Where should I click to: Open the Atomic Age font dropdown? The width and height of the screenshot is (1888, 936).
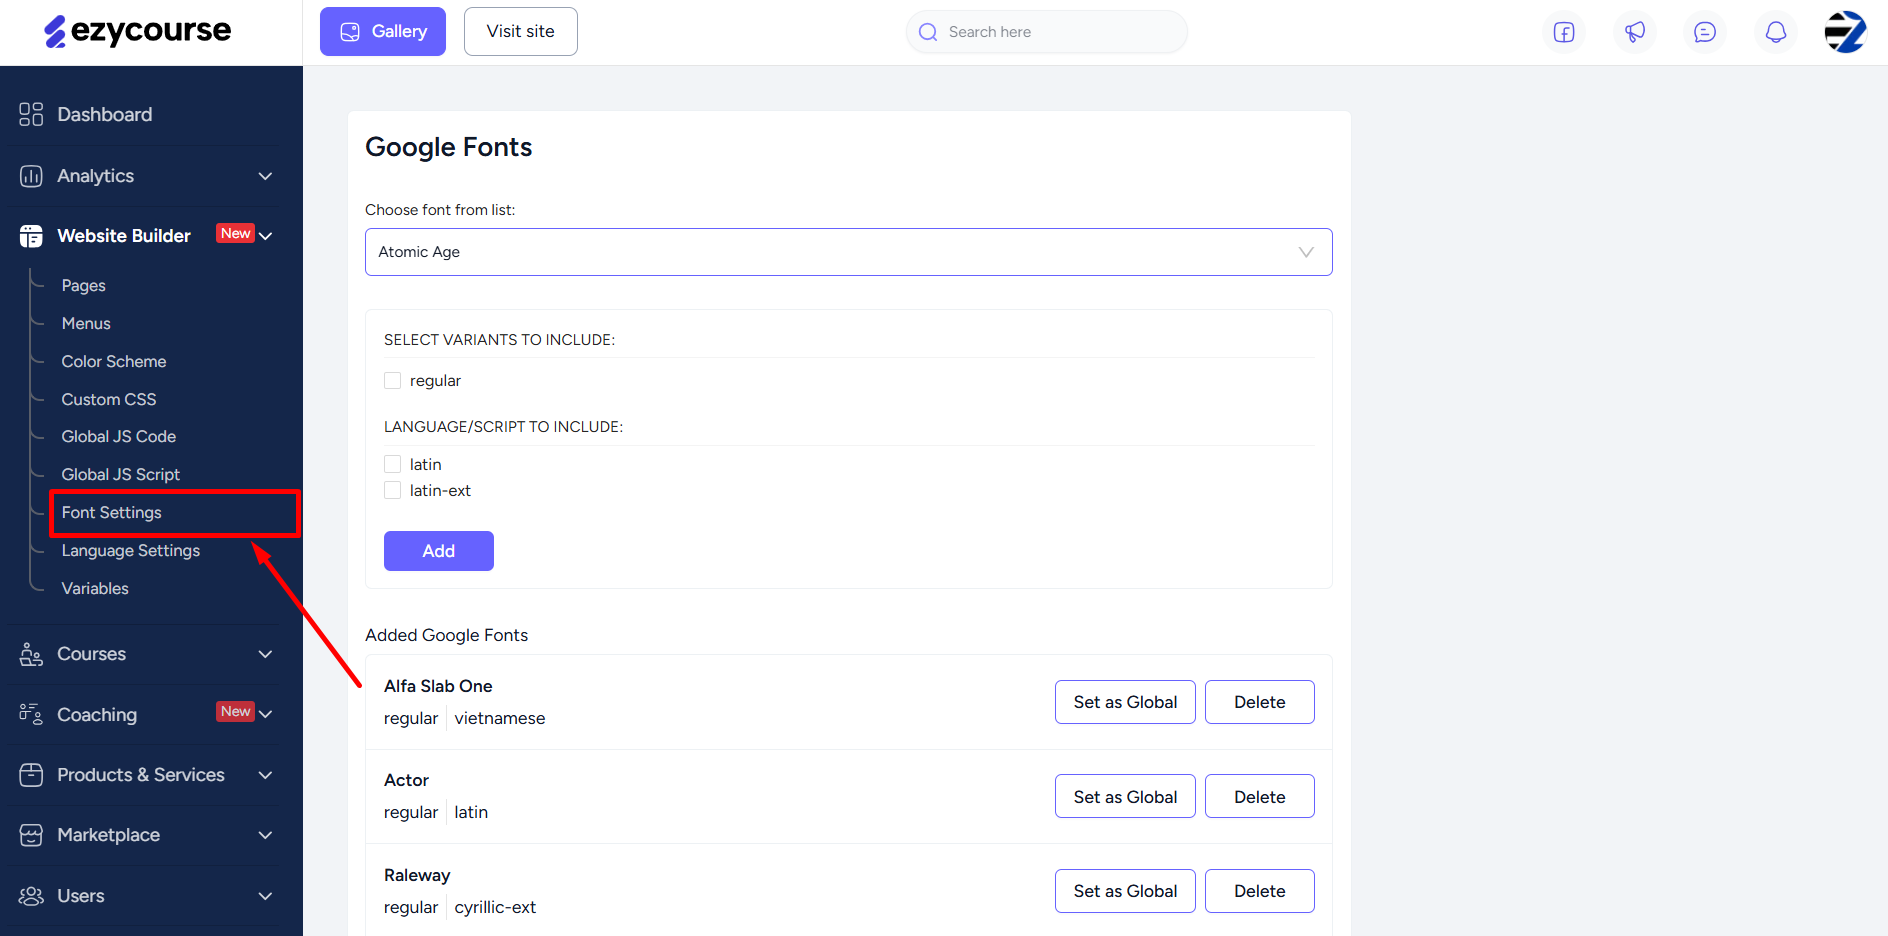click(x=849, y=252)
